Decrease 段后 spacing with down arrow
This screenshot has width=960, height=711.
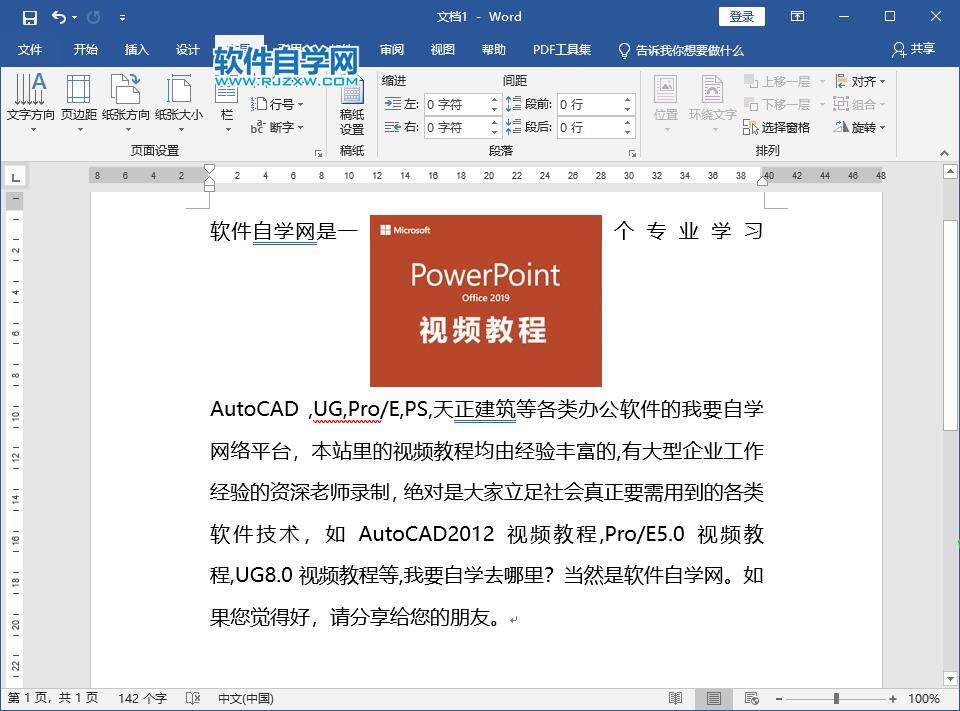628,132
